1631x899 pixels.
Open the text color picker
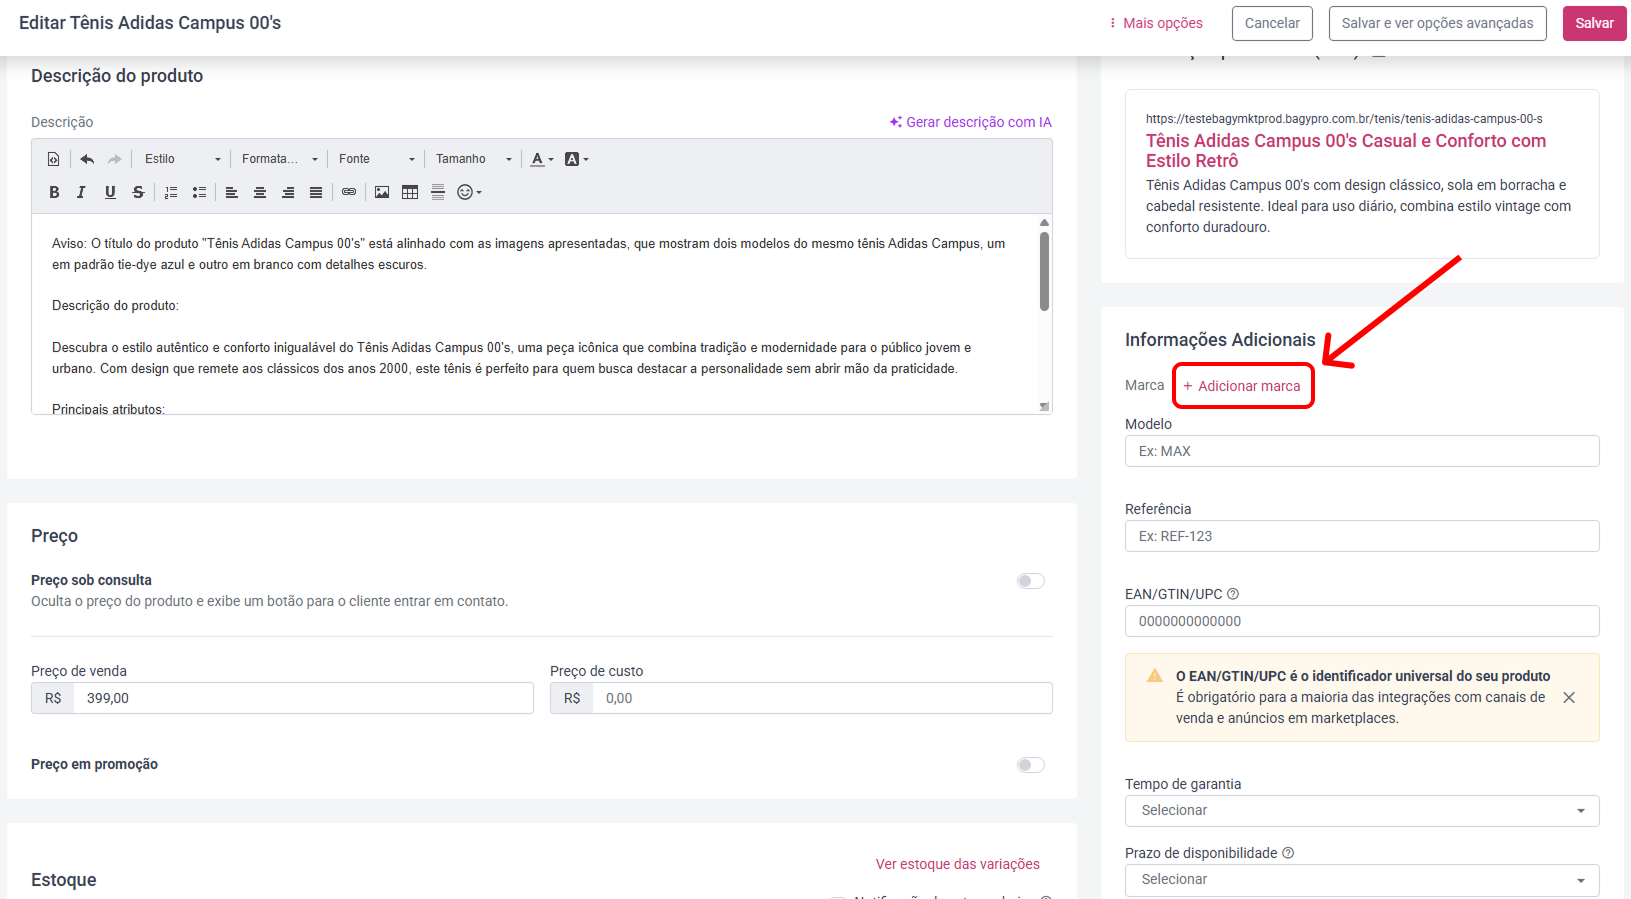point(542,159)
